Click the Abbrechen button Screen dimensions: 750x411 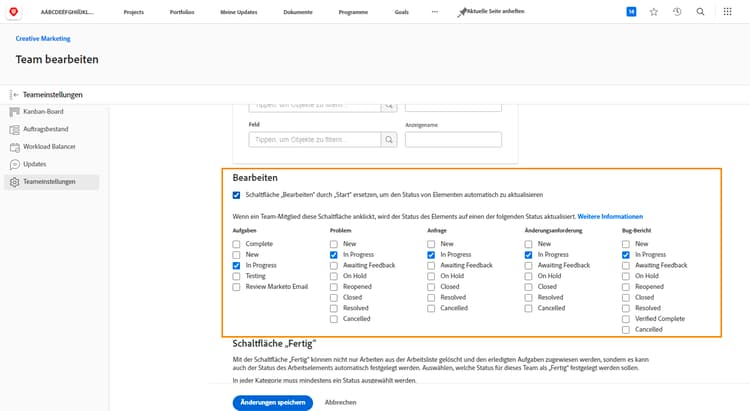pos(341,403)
